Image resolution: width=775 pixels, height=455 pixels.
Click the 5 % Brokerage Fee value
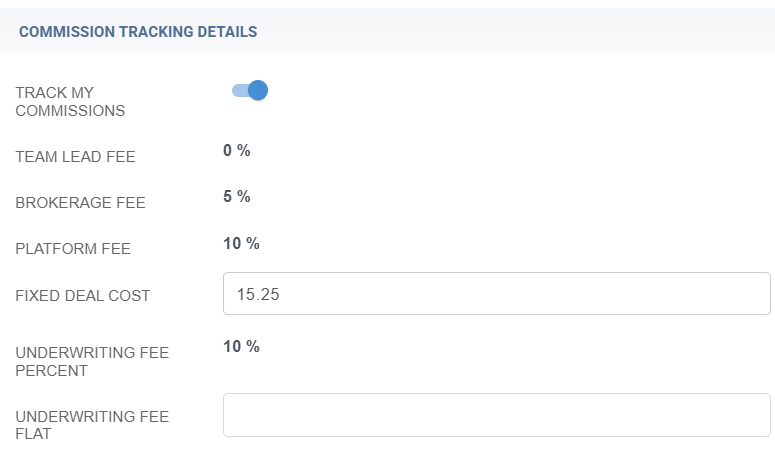236,197
